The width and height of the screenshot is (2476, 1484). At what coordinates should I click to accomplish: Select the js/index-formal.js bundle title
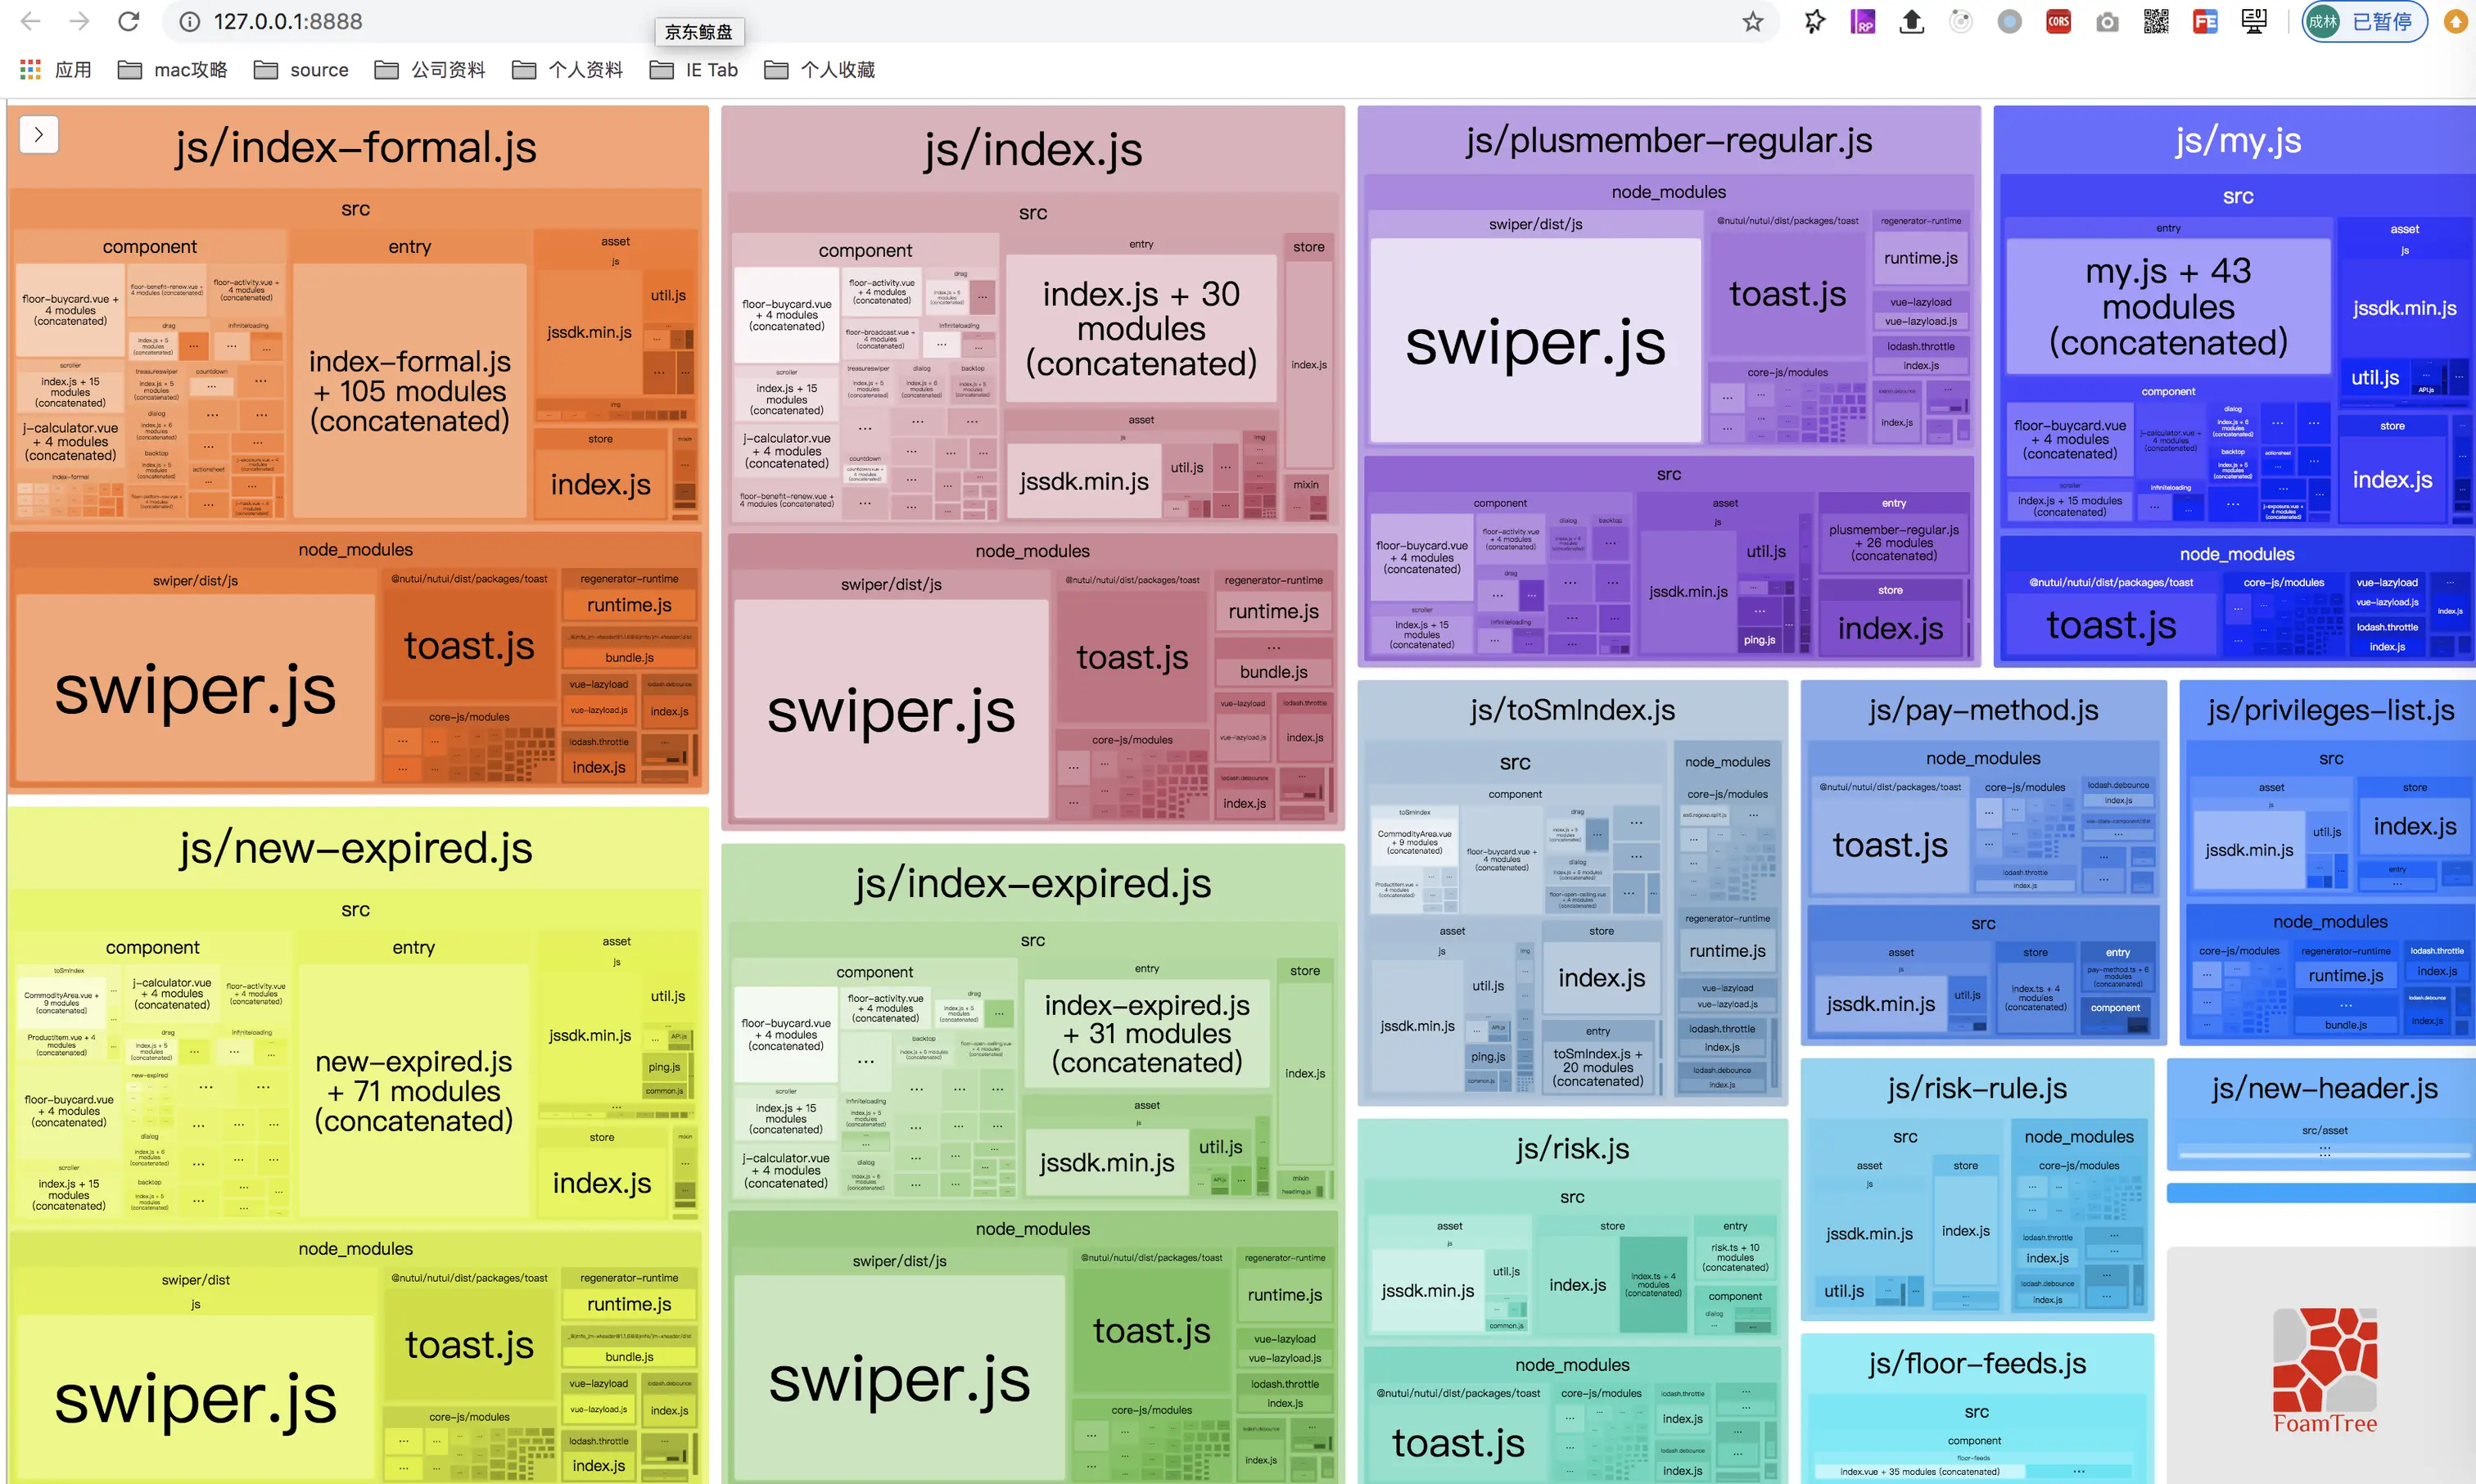pyautogui.click(x=355, y=147)
